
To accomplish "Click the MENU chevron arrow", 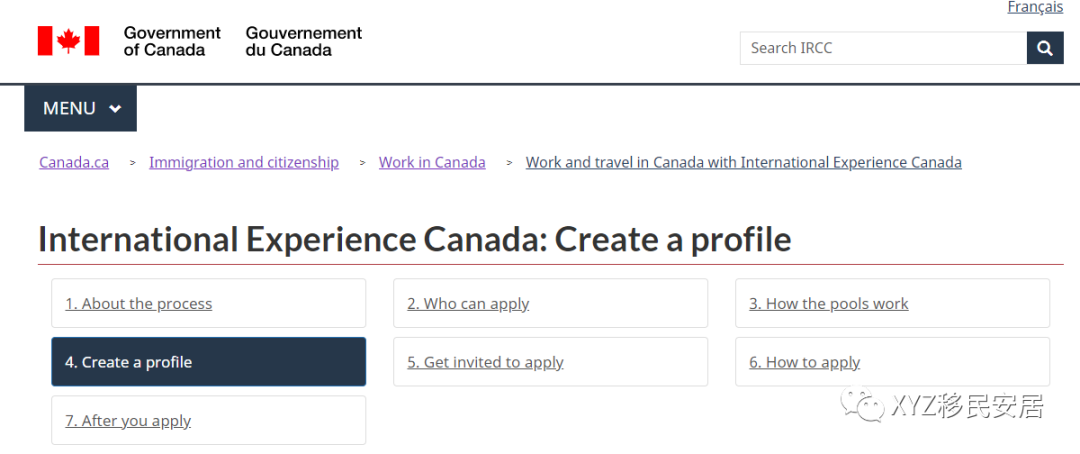I will tap(115, 109).
